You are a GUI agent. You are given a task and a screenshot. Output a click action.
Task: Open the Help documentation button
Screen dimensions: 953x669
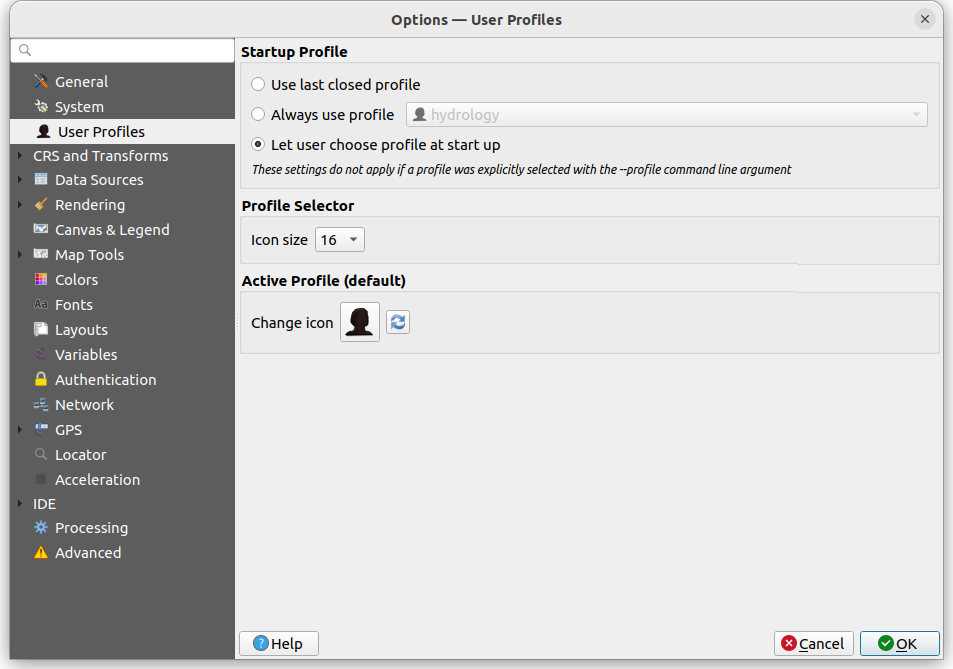pyautogui.click(x=278, y=644)
